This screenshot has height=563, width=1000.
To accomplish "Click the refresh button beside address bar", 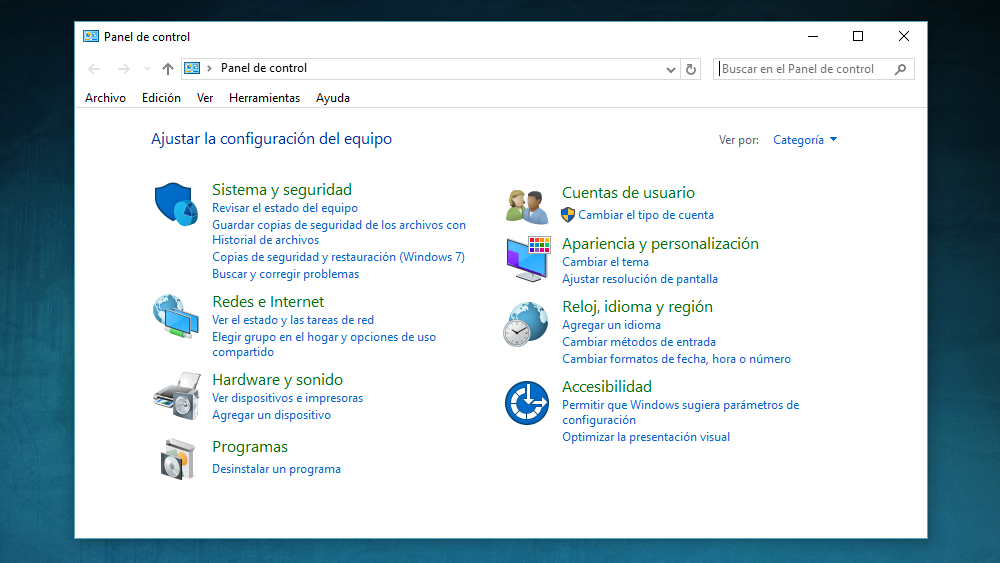I will (x=691, y=69).
